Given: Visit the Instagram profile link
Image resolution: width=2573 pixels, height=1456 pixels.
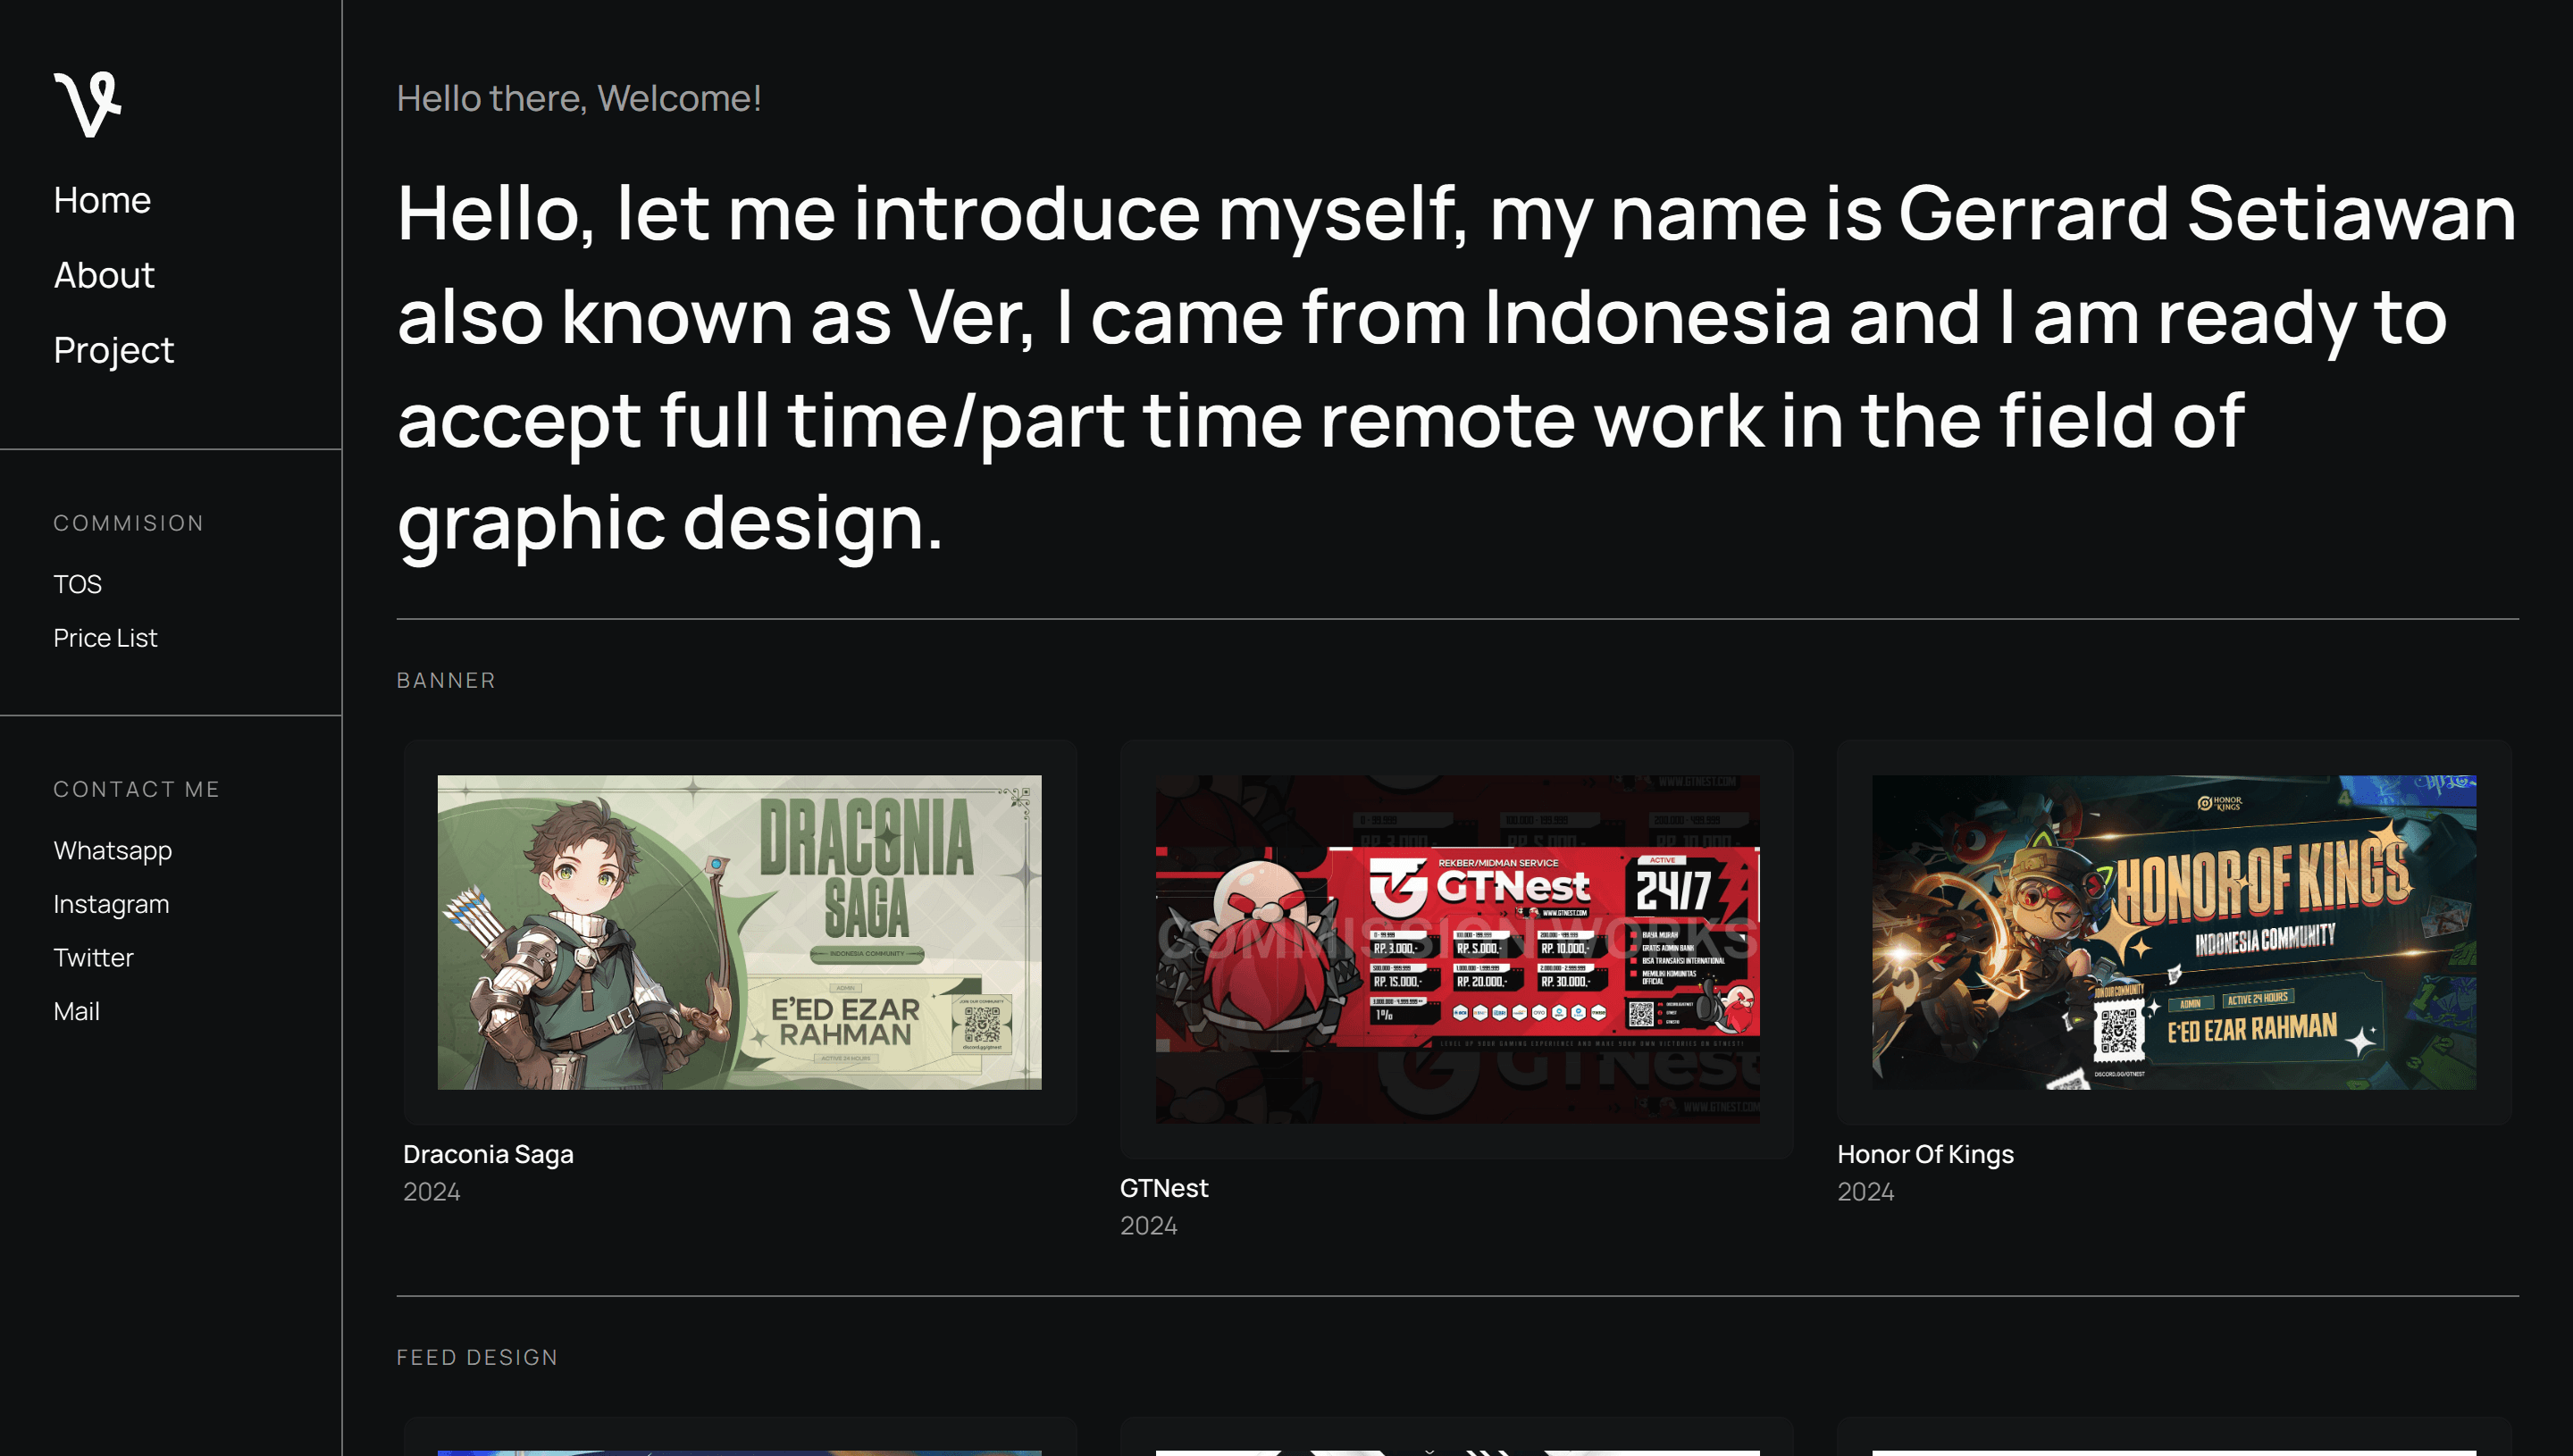Looking at the screenshot, I should [x=111, y=904].
